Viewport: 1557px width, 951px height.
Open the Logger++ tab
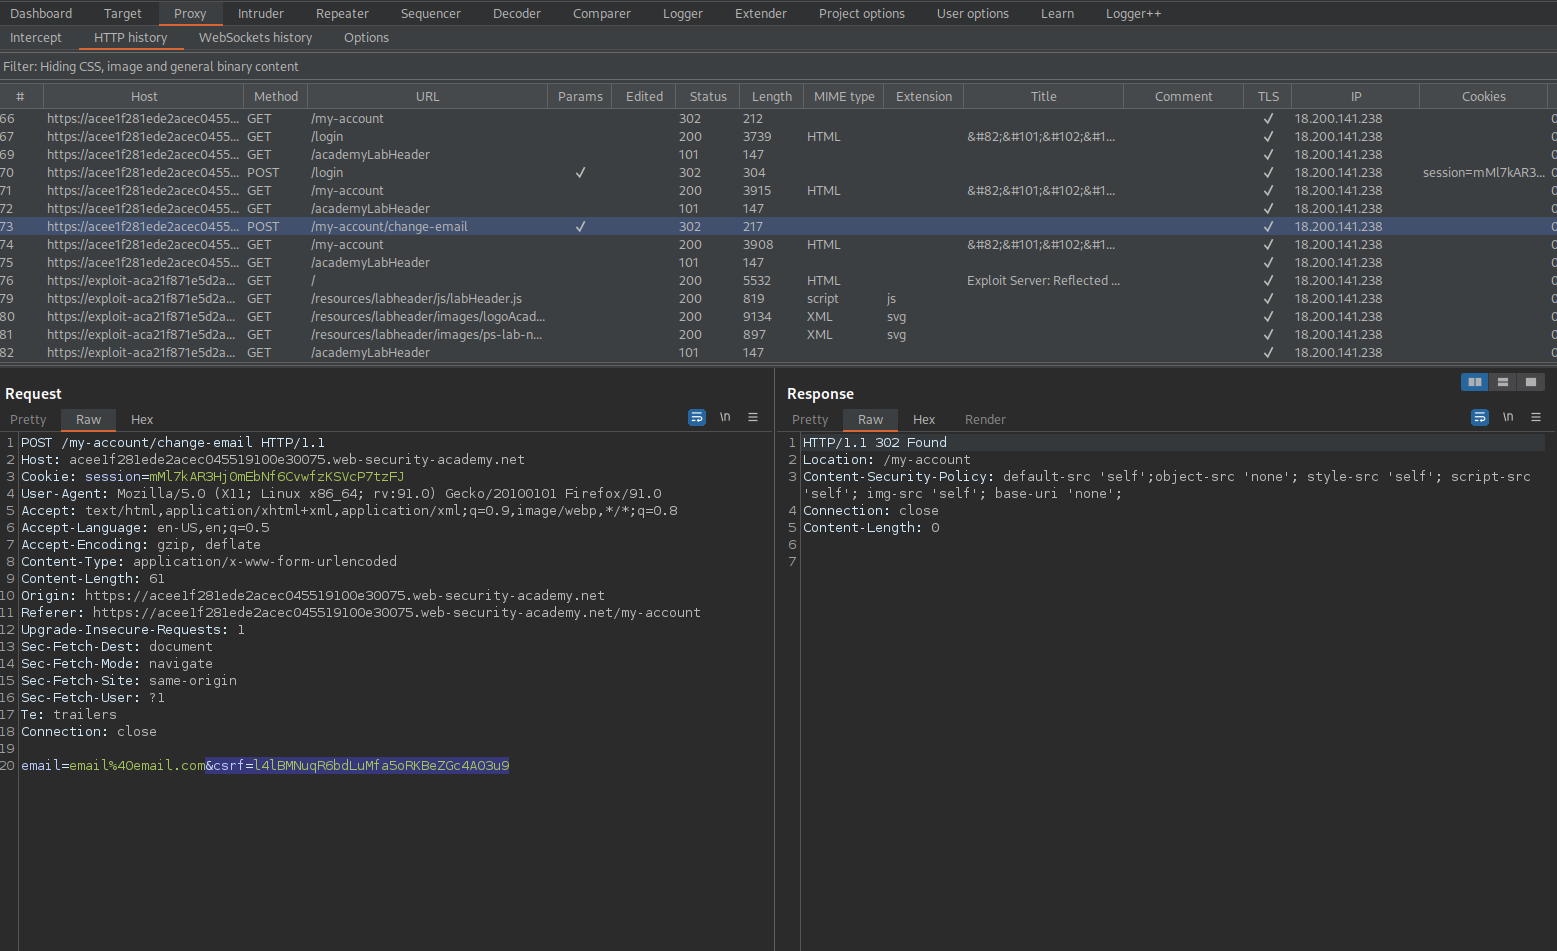(x=1134, y=13)
